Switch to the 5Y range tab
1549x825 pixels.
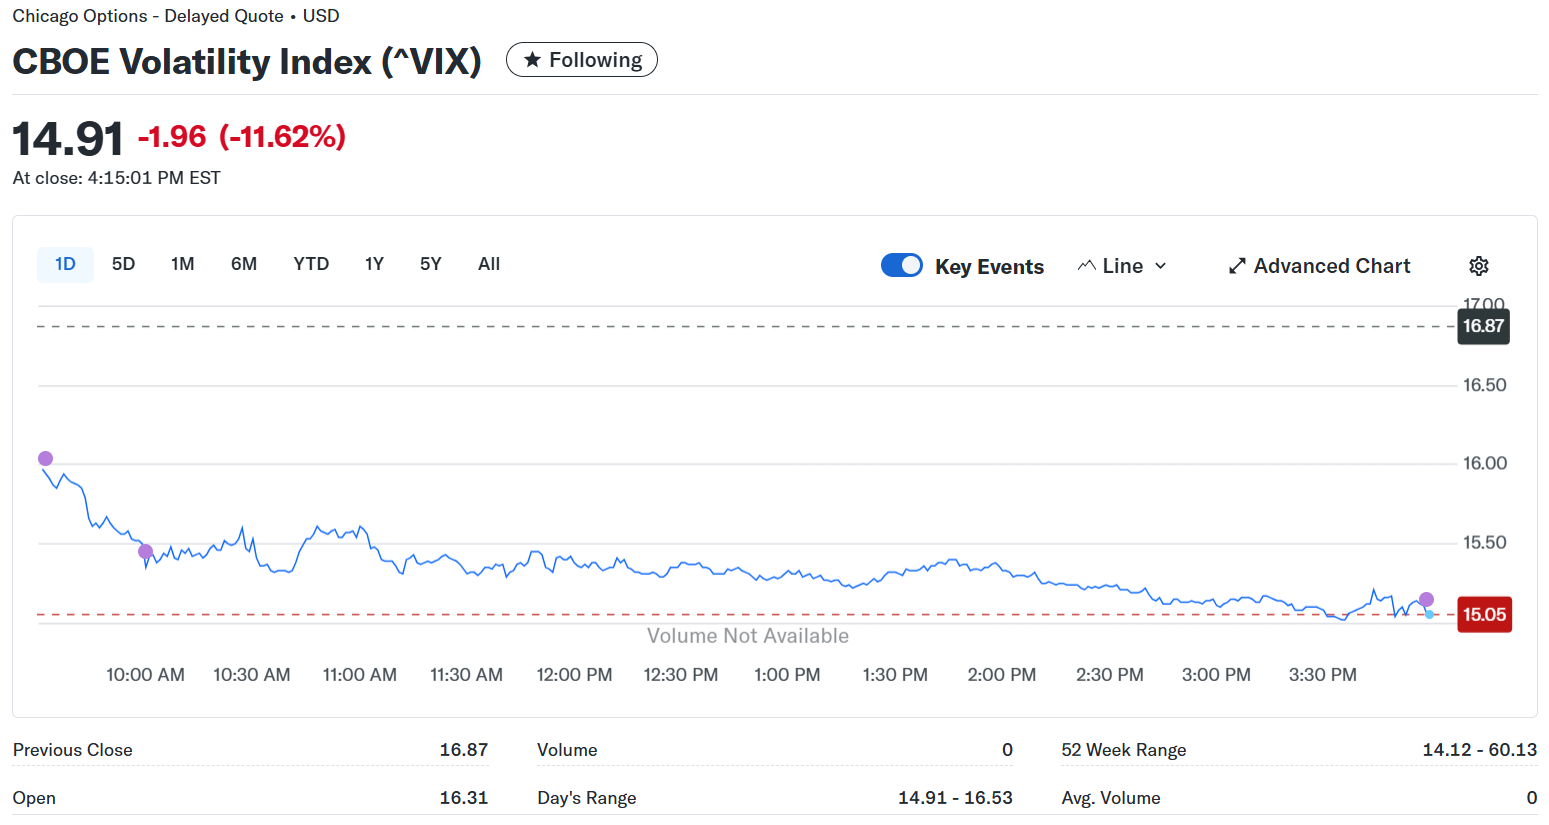coord(430,264)
